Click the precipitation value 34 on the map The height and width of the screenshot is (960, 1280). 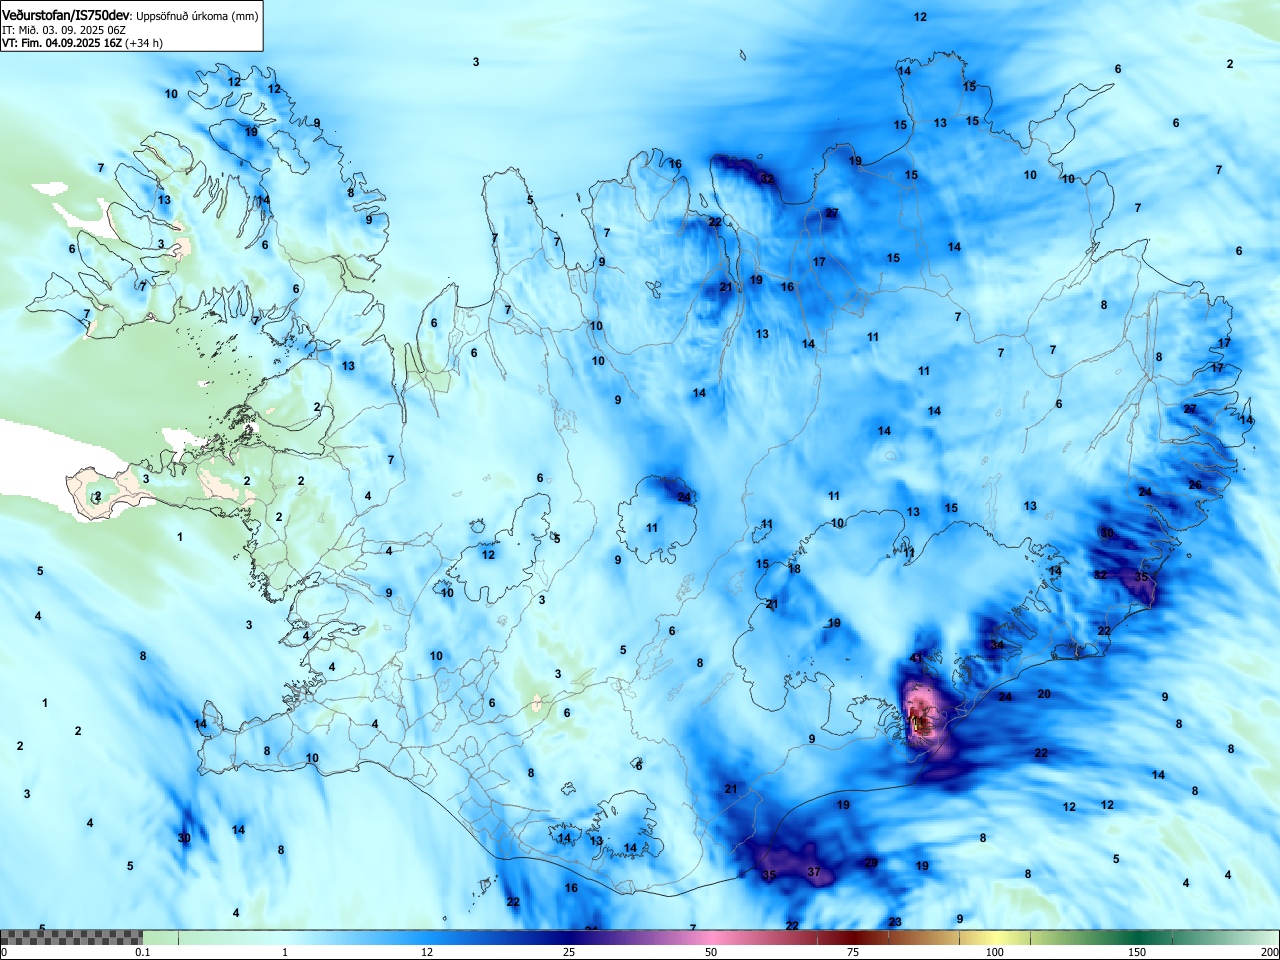pos(997,645)
